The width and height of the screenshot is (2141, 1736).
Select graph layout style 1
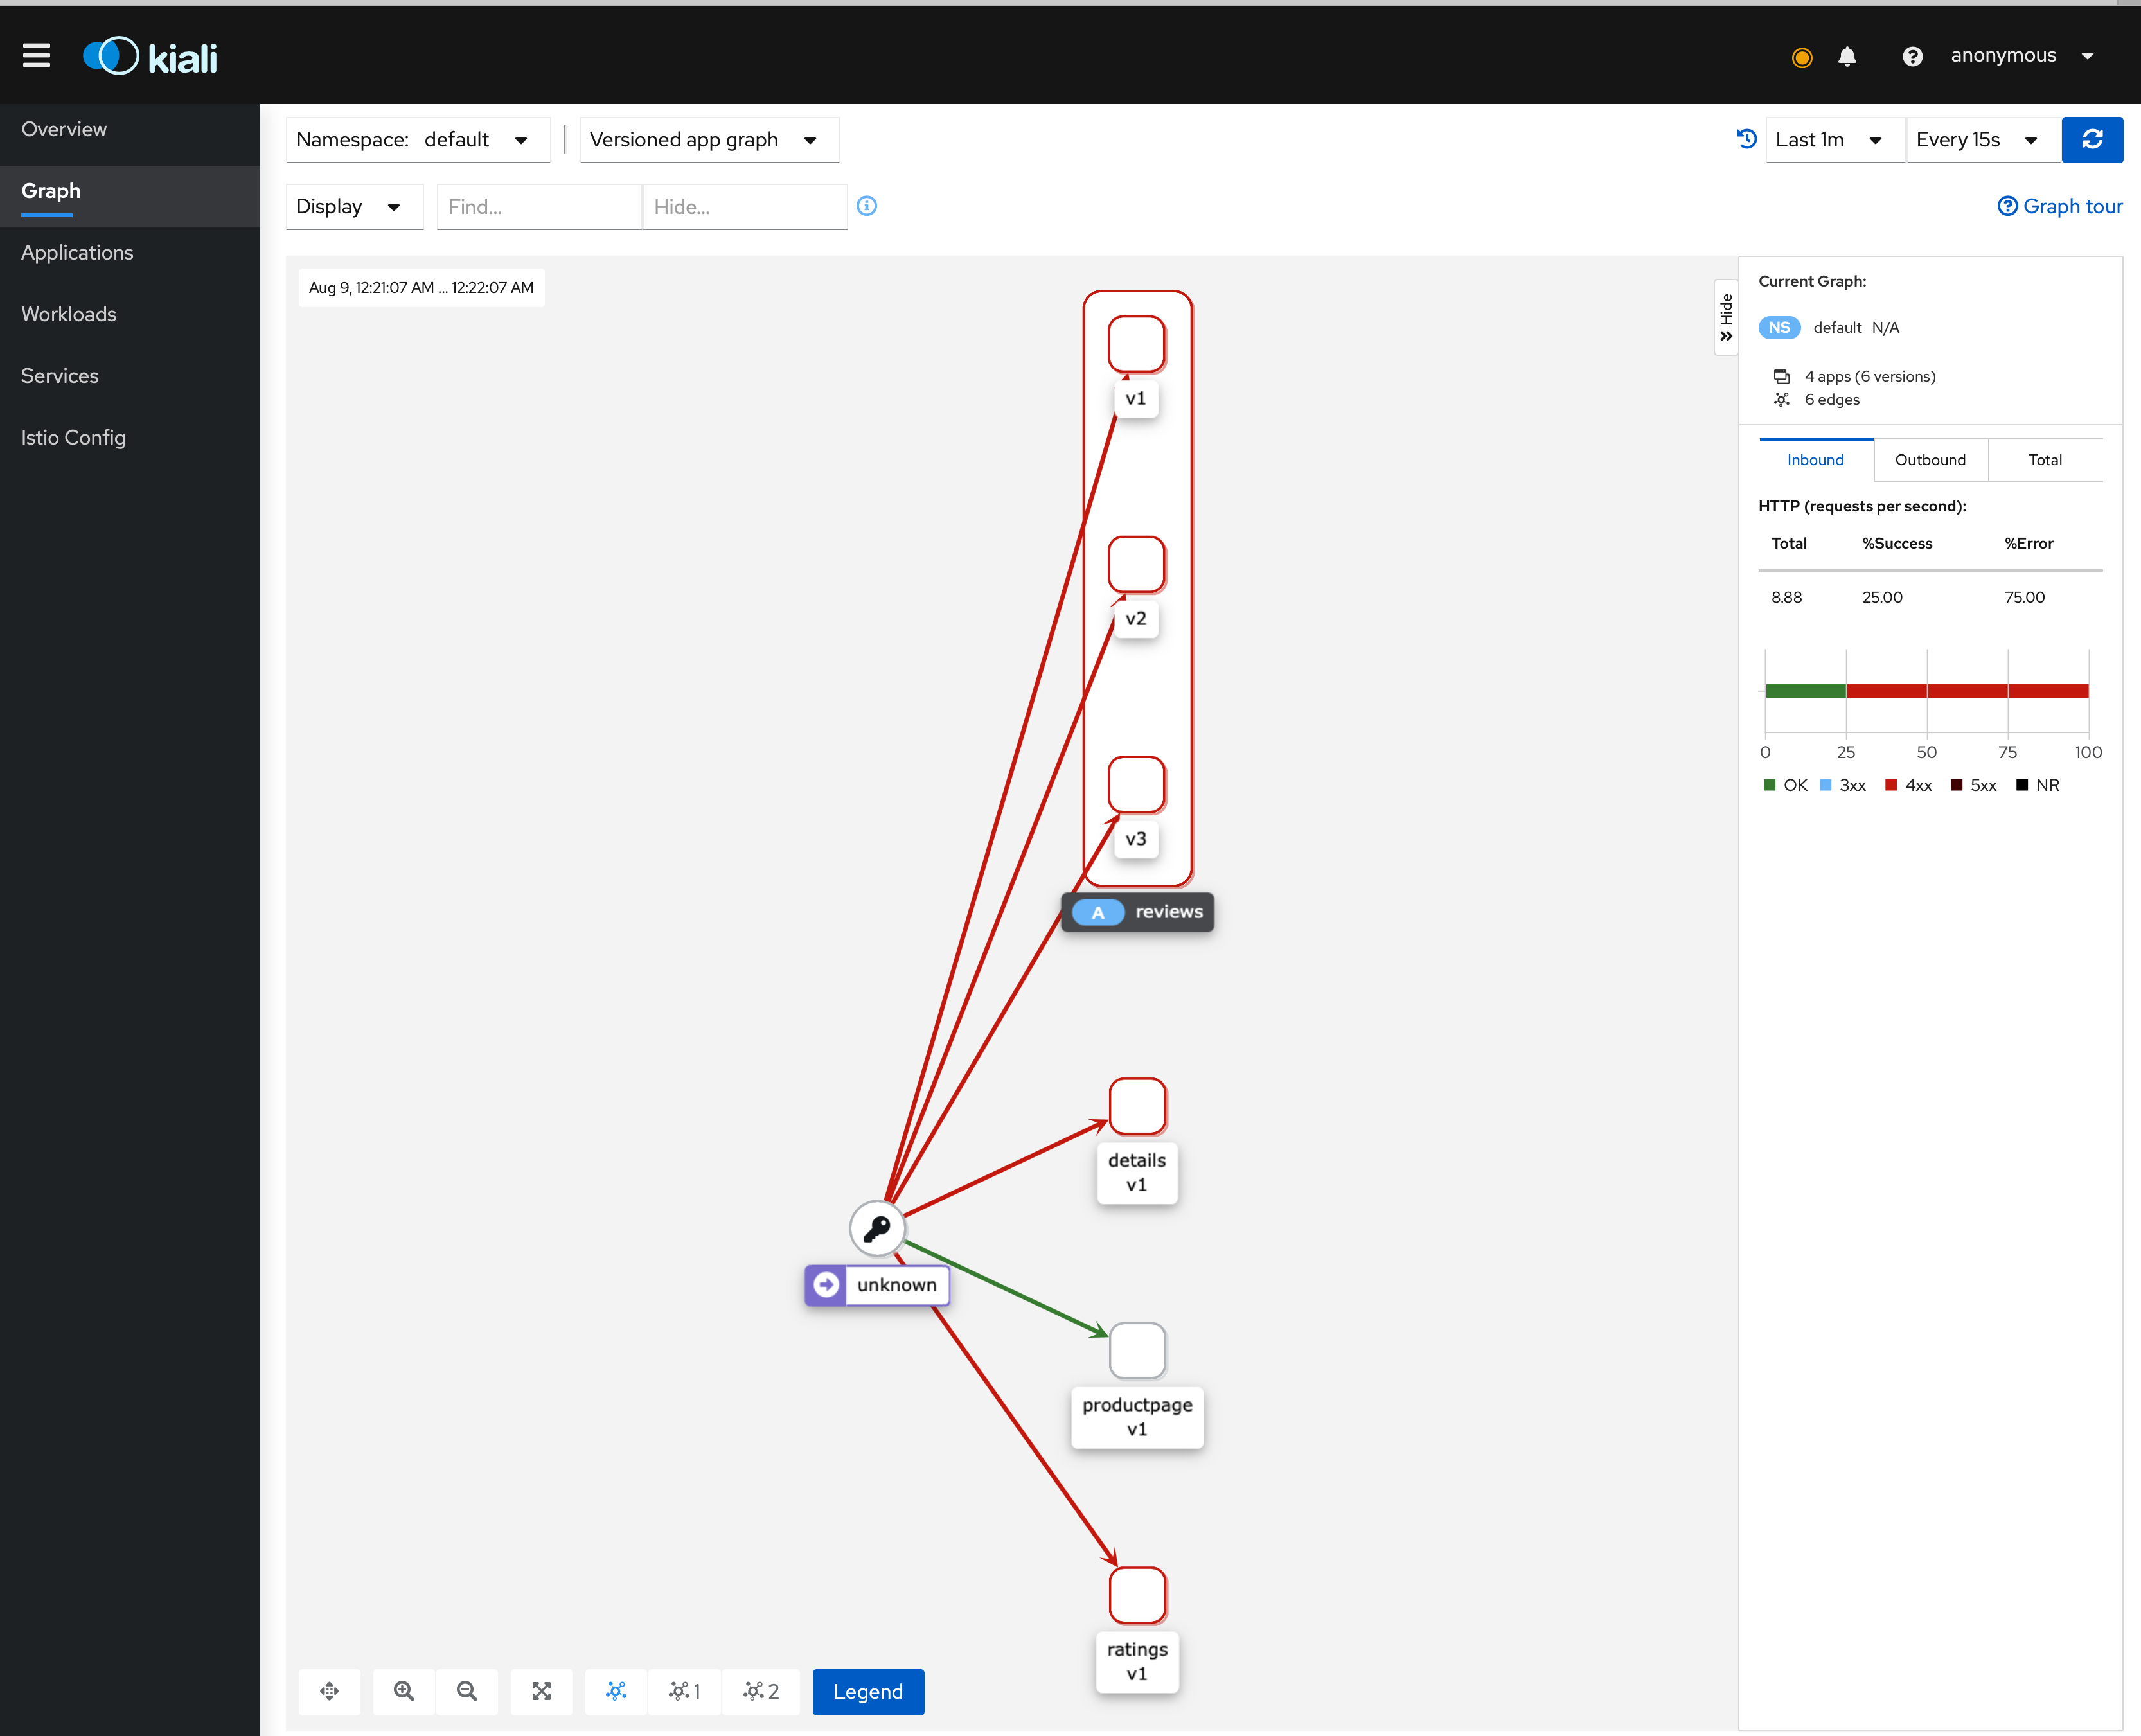(685, 1691)
